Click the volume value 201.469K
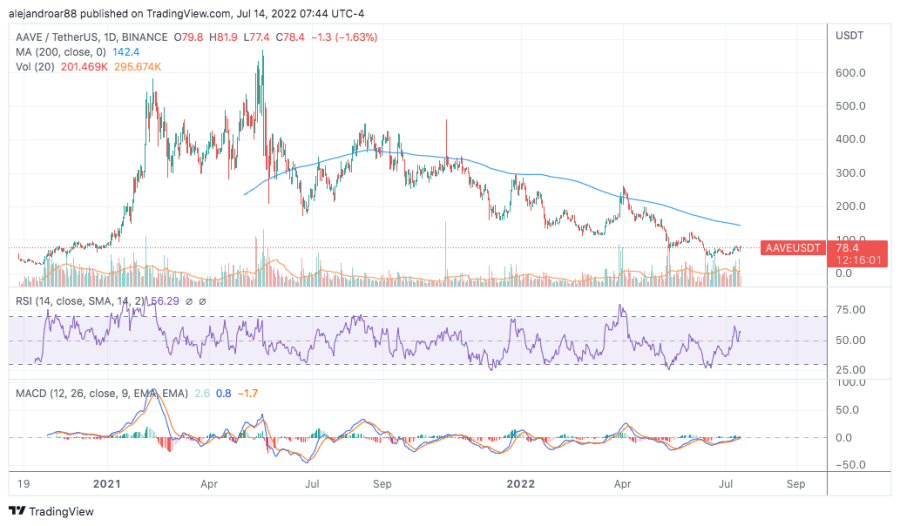900x526 pixels. click(84, 67)
